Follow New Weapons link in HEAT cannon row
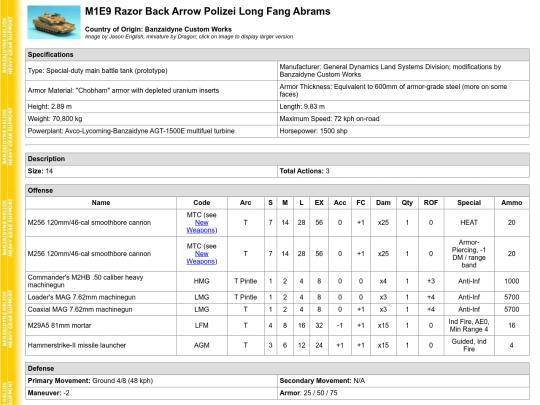 [x=201, y=226]
